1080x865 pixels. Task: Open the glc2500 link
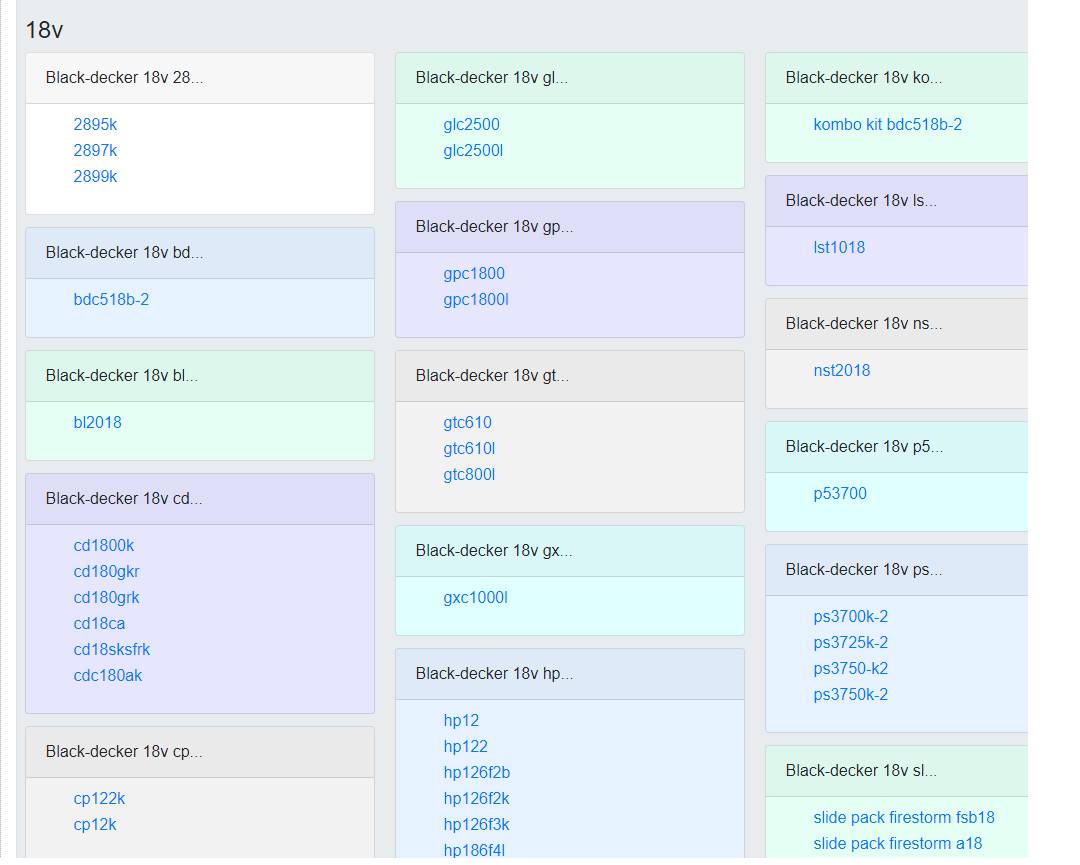(x=471, y=125)
